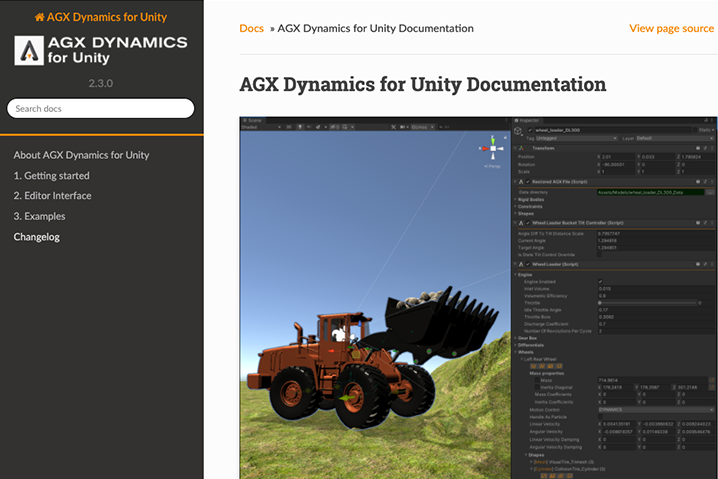Click the orientation gizmo lock icon
The width and height of the screenshot is (718, 479).
click(x=505, y=137)
